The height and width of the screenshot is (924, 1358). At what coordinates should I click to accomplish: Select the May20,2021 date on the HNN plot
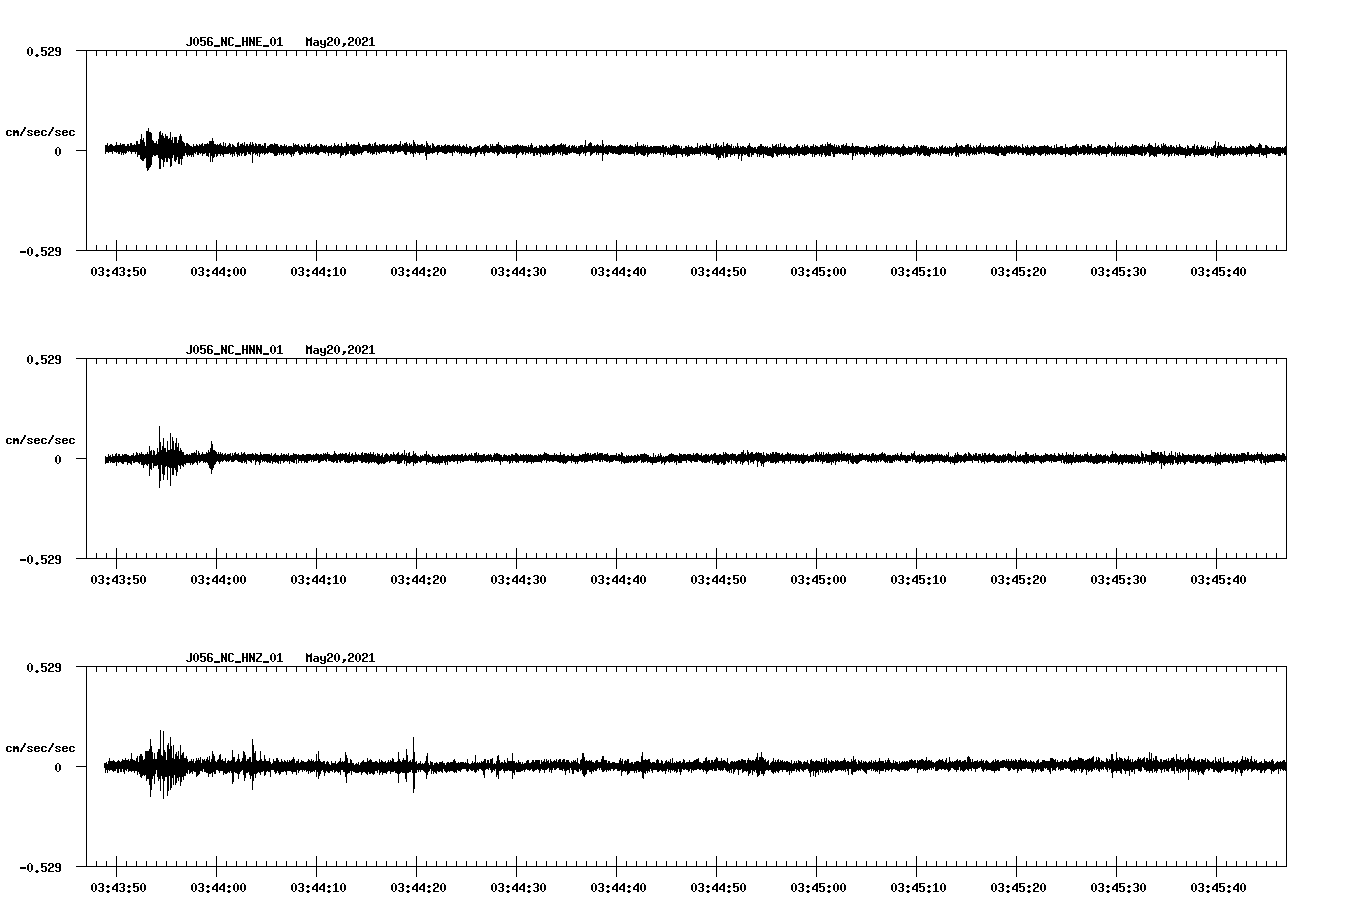click(x=340, y=350)
